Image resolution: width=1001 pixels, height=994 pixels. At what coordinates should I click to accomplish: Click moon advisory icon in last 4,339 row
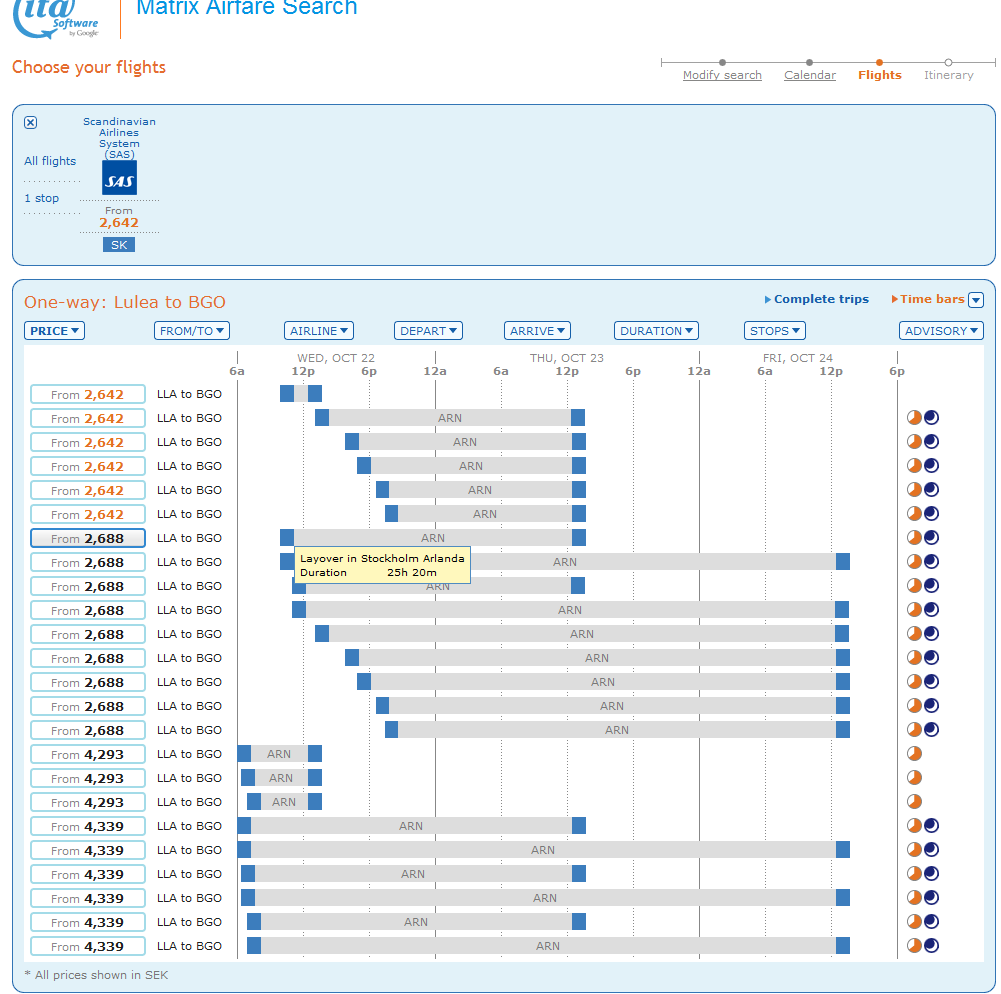(x=931, y=945)
